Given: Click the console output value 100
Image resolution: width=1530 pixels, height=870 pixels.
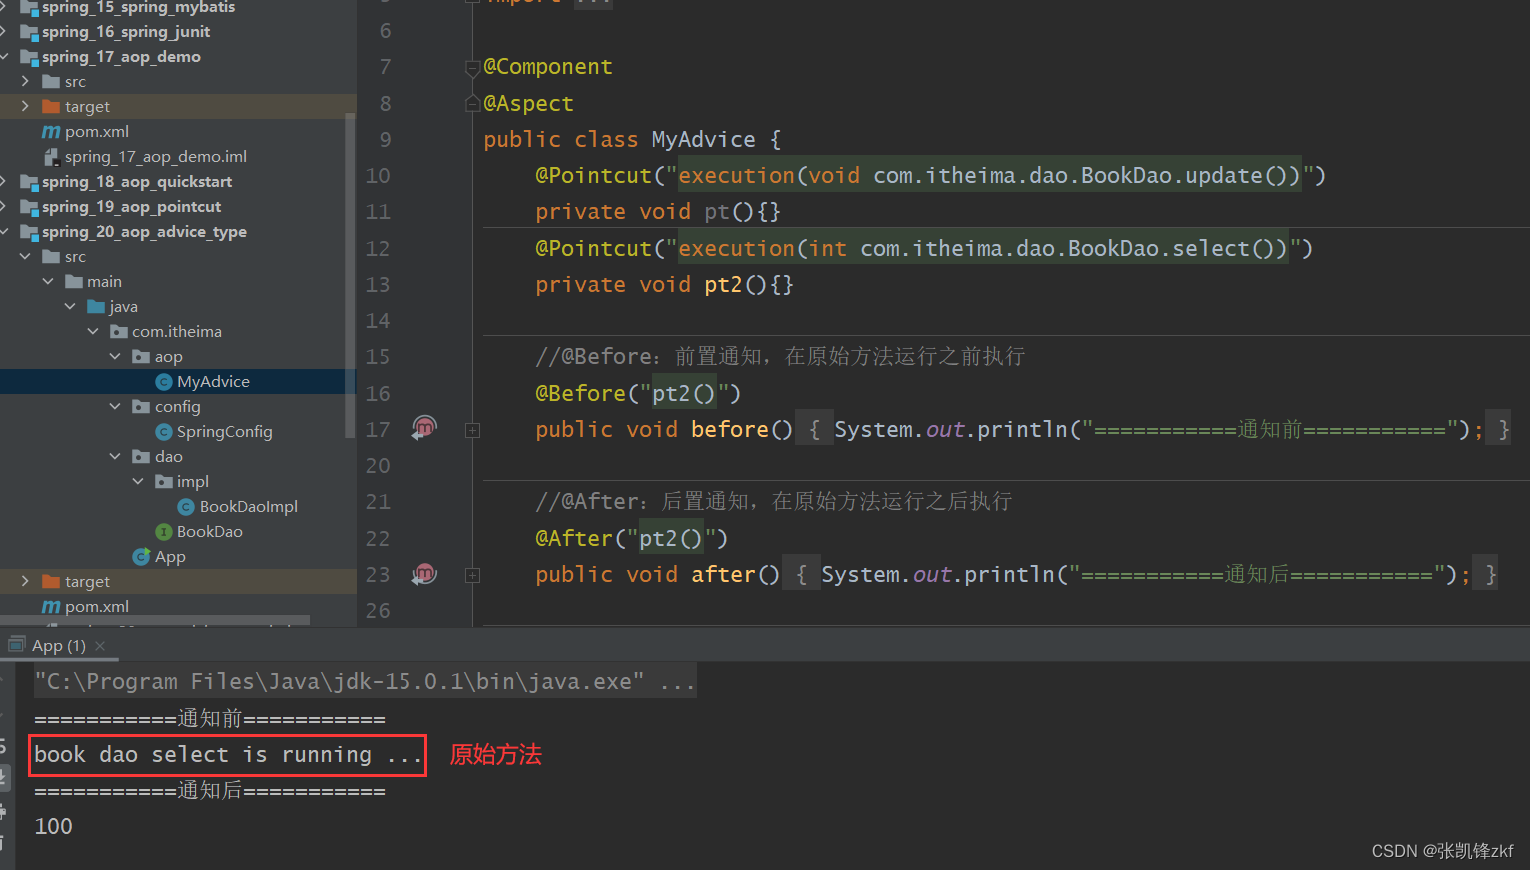Looking at the screenshot, I should 53,827.
